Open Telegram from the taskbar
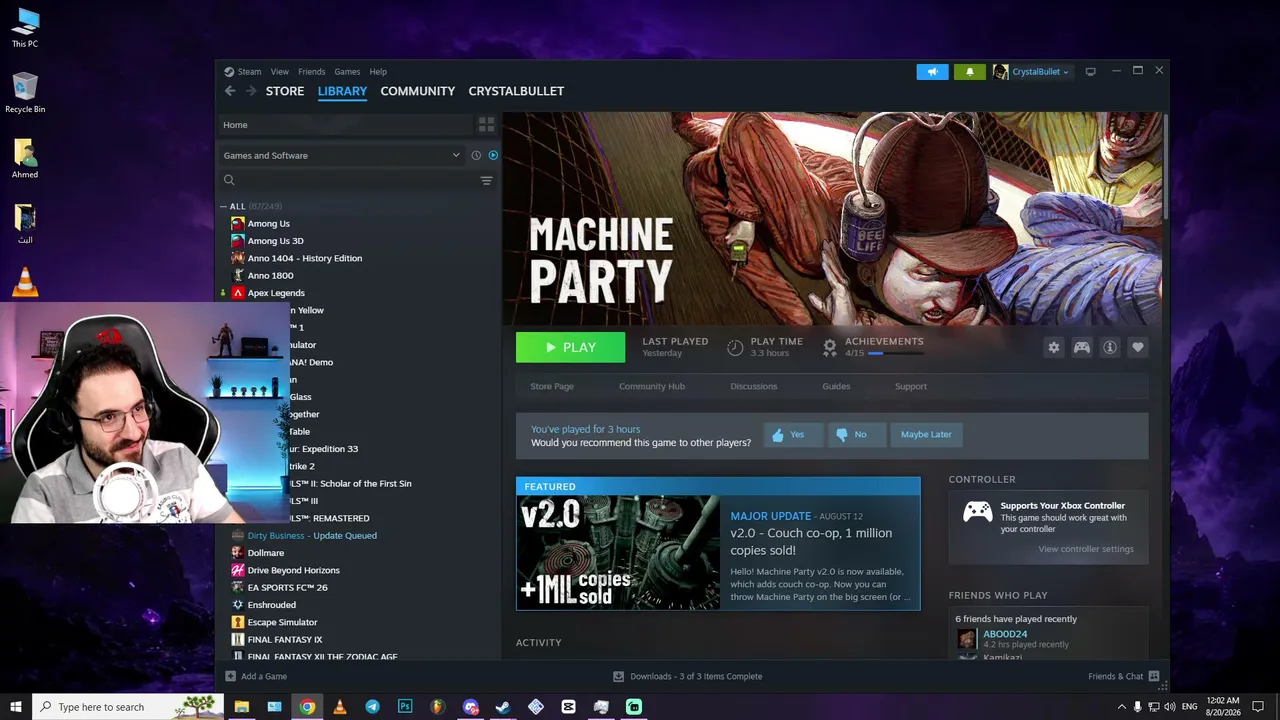Screen dimensions: 1280x720 372,707
